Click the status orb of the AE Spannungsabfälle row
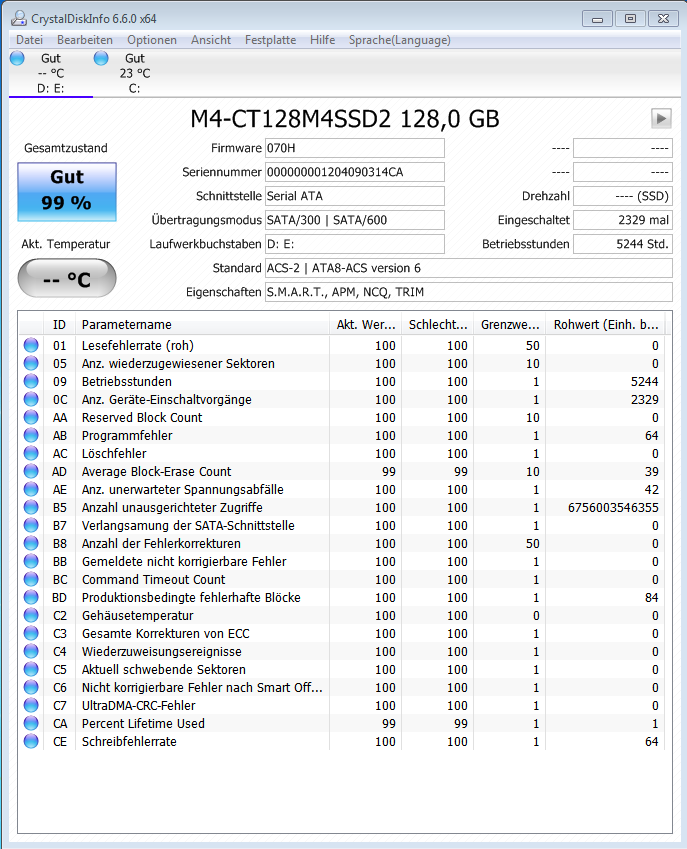The image size is (687, 849). 31,489
